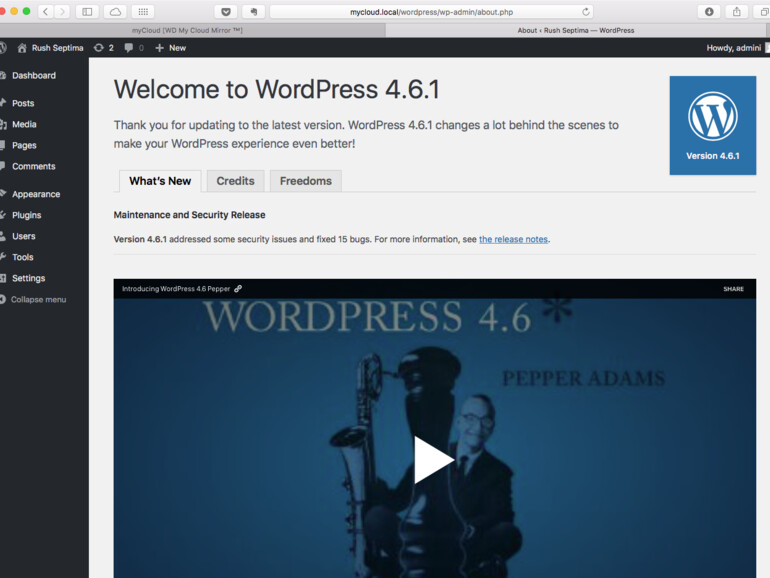Click the Introducing WordPress 4.6 Pepper title
This screenshot has height=578, width=770.
point(176,289)
